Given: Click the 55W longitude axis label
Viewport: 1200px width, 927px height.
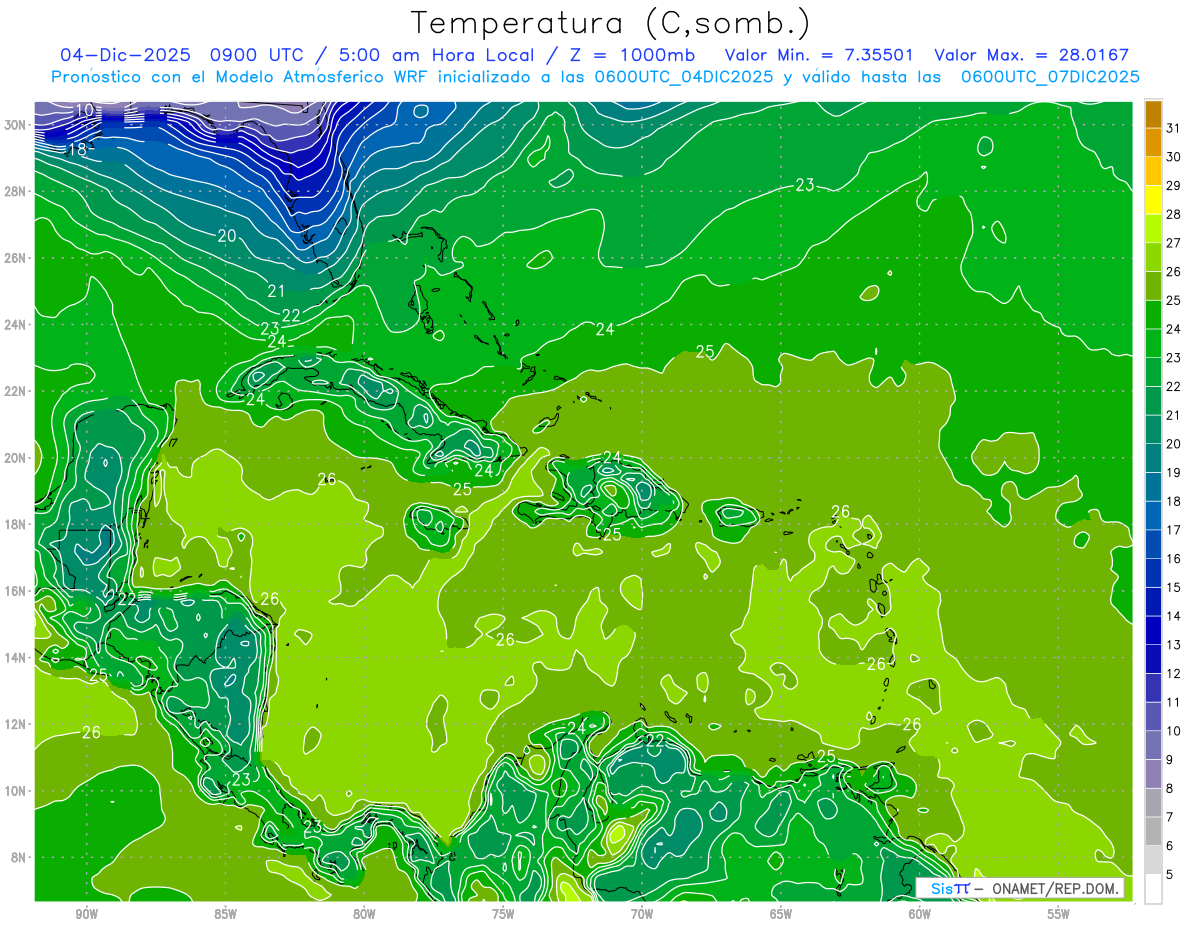Looking at the screenshot, I should coord(1059,915).
